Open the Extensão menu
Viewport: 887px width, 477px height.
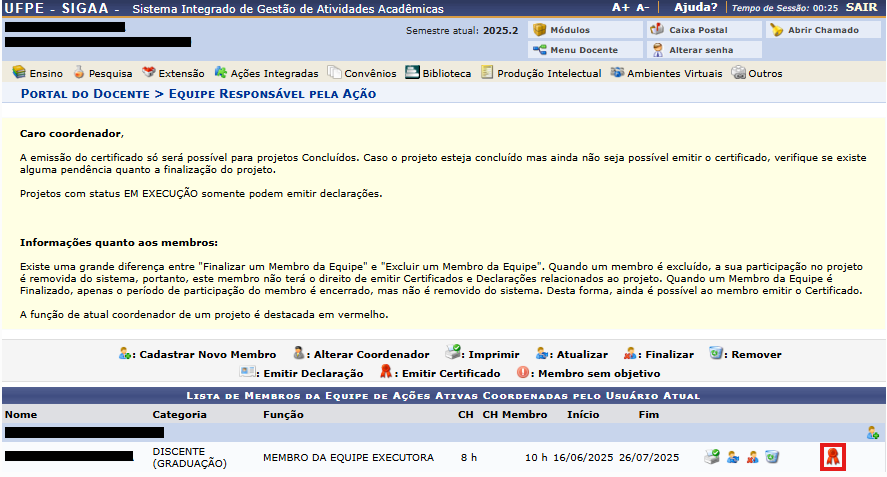coord(173,73)
